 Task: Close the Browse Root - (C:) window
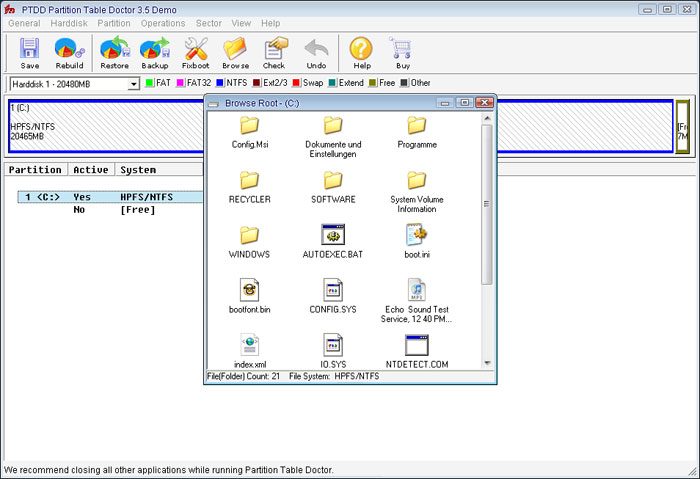coord(484,103)
